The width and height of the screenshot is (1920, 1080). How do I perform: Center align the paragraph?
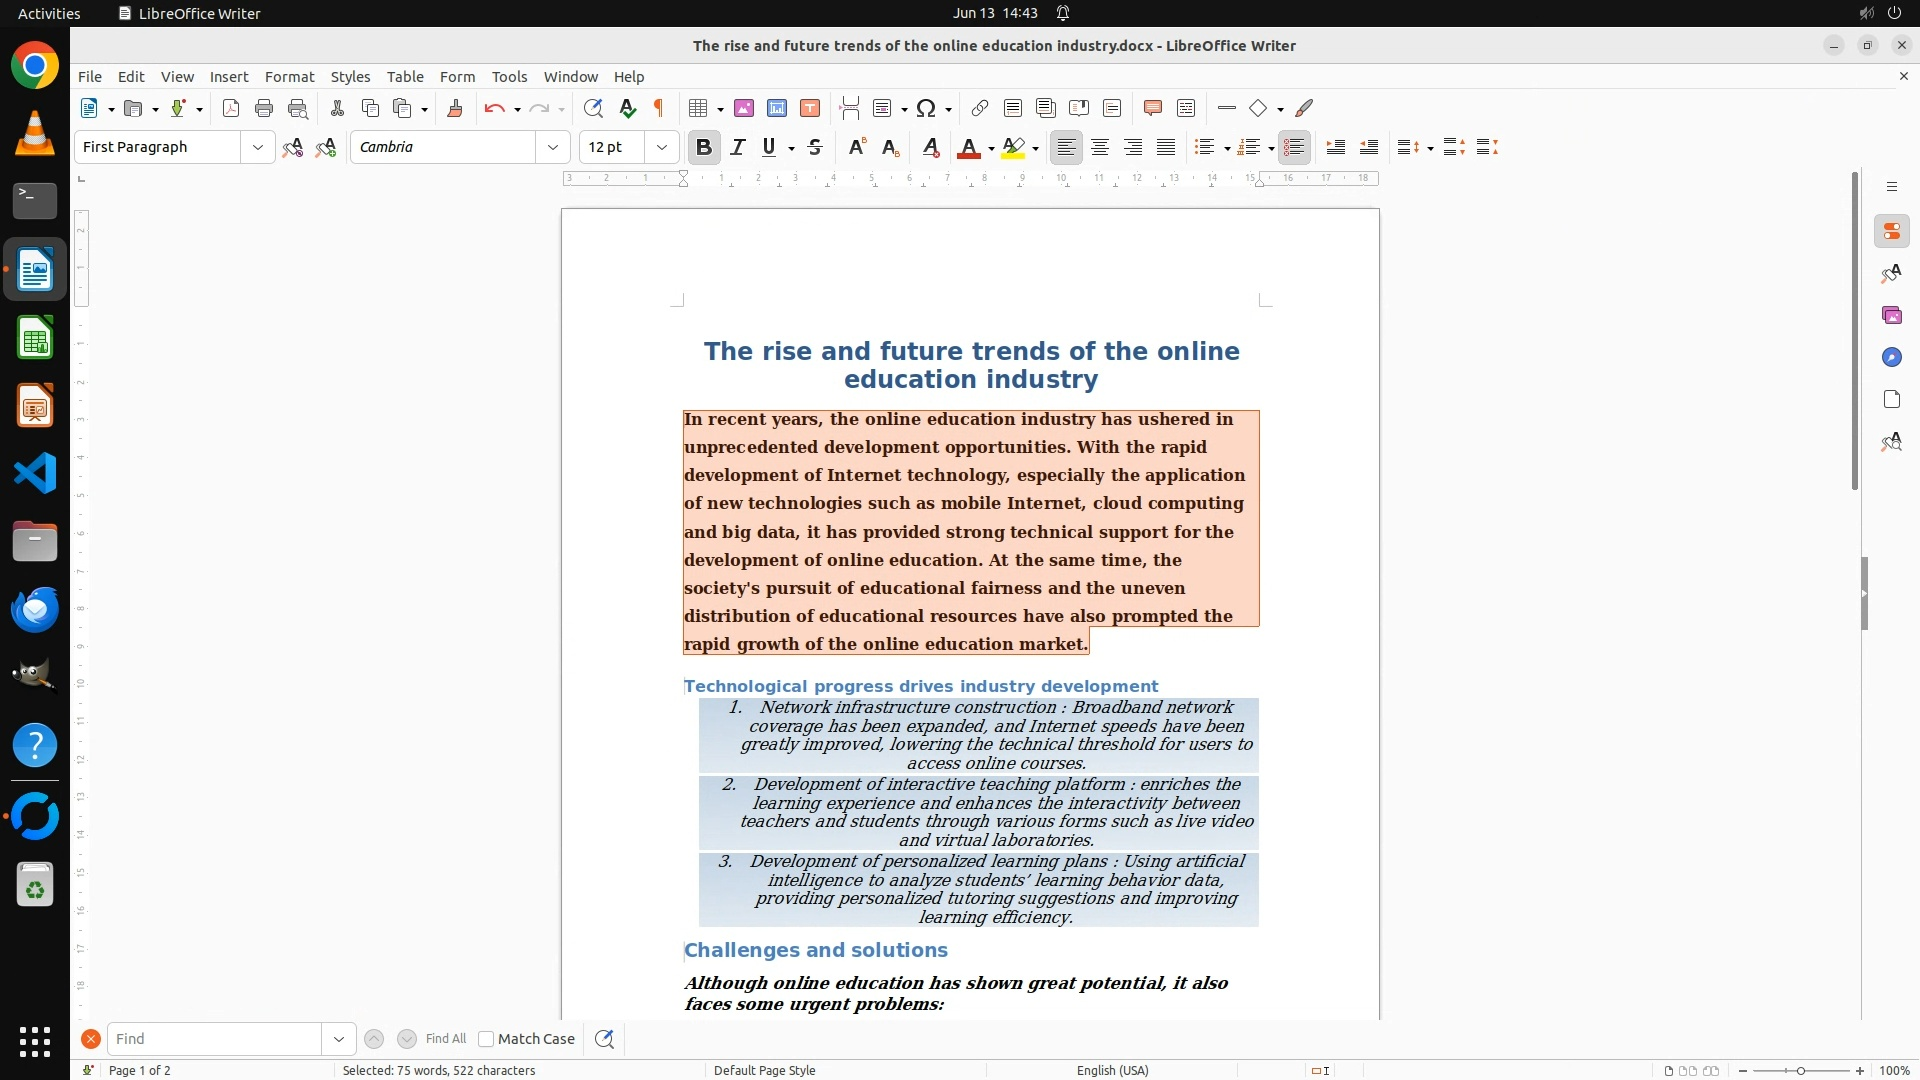pos(1100,148)
